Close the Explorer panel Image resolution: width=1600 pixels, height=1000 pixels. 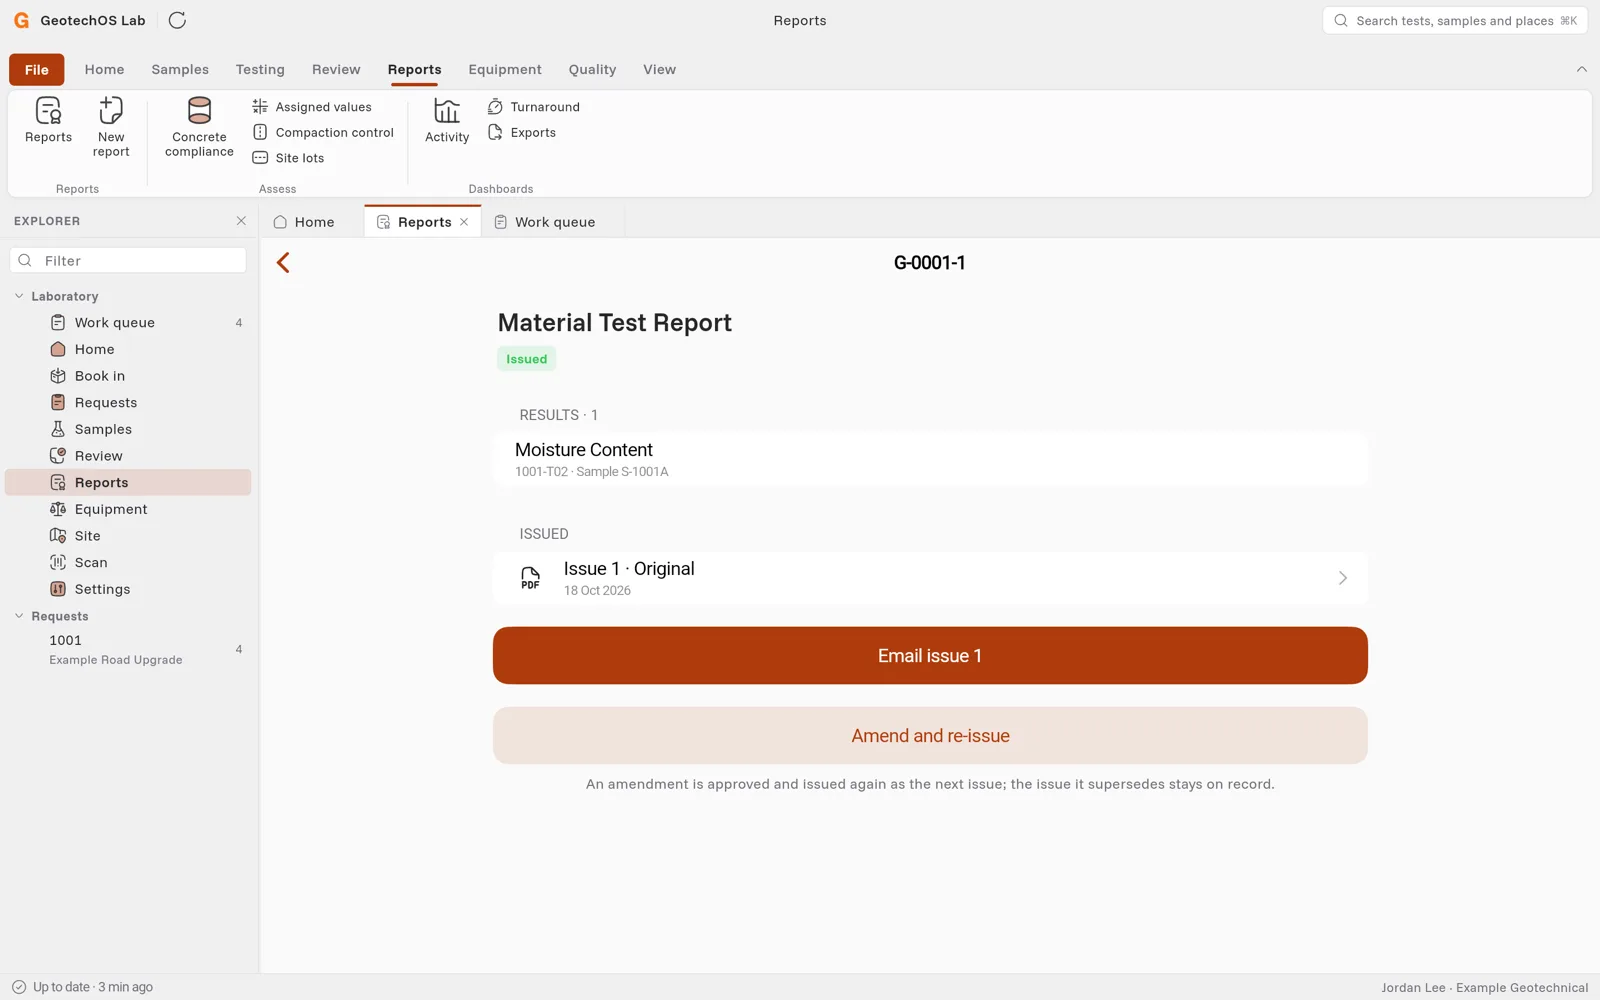coord(241,221)
